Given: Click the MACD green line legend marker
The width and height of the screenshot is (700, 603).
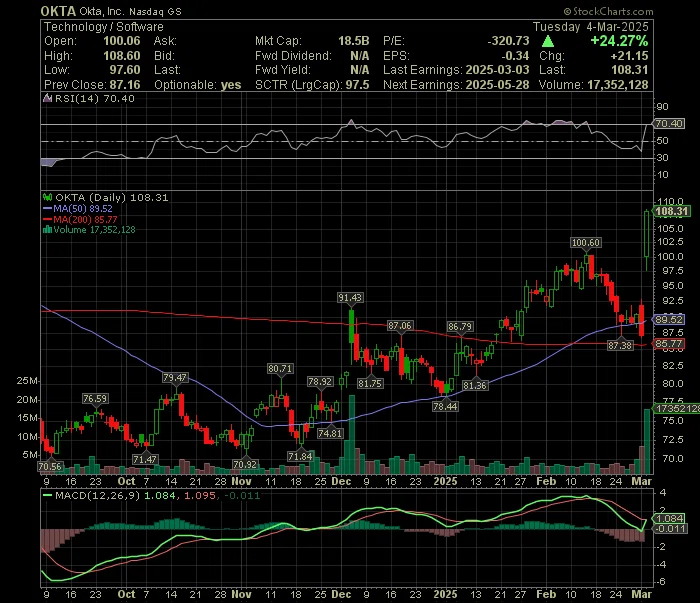Looking at the screenshot, I should (47, 495).
